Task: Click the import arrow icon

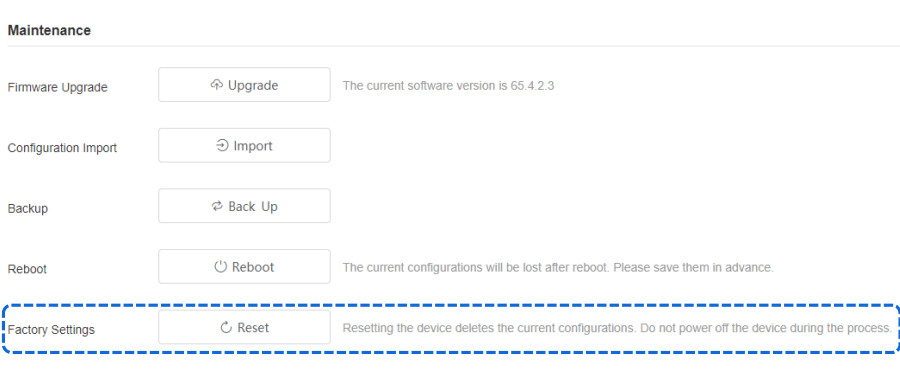Action: pyautogui.click(x=222, y=146)
